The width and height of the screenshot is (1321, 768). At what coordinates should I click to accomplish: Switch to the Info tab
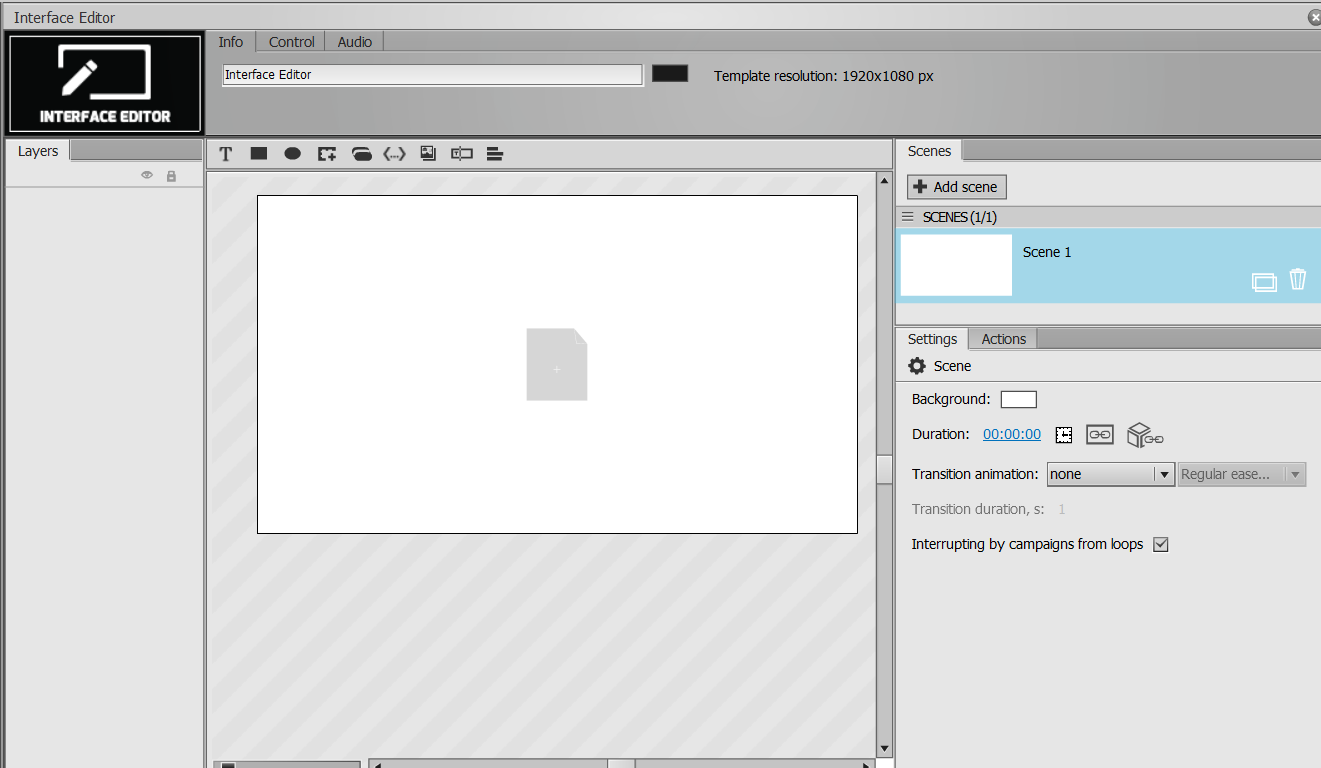coord(231,42)
